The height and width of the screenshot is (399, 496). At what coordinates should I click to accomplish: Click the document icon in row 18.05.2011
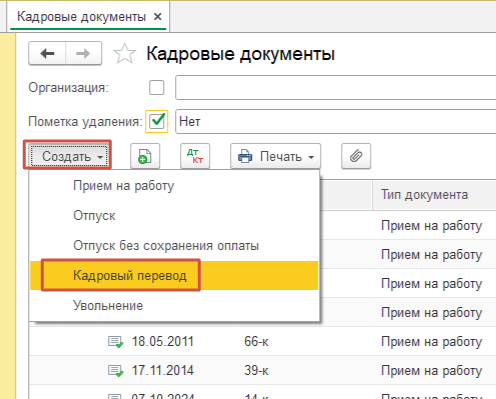tap(115, 342)
